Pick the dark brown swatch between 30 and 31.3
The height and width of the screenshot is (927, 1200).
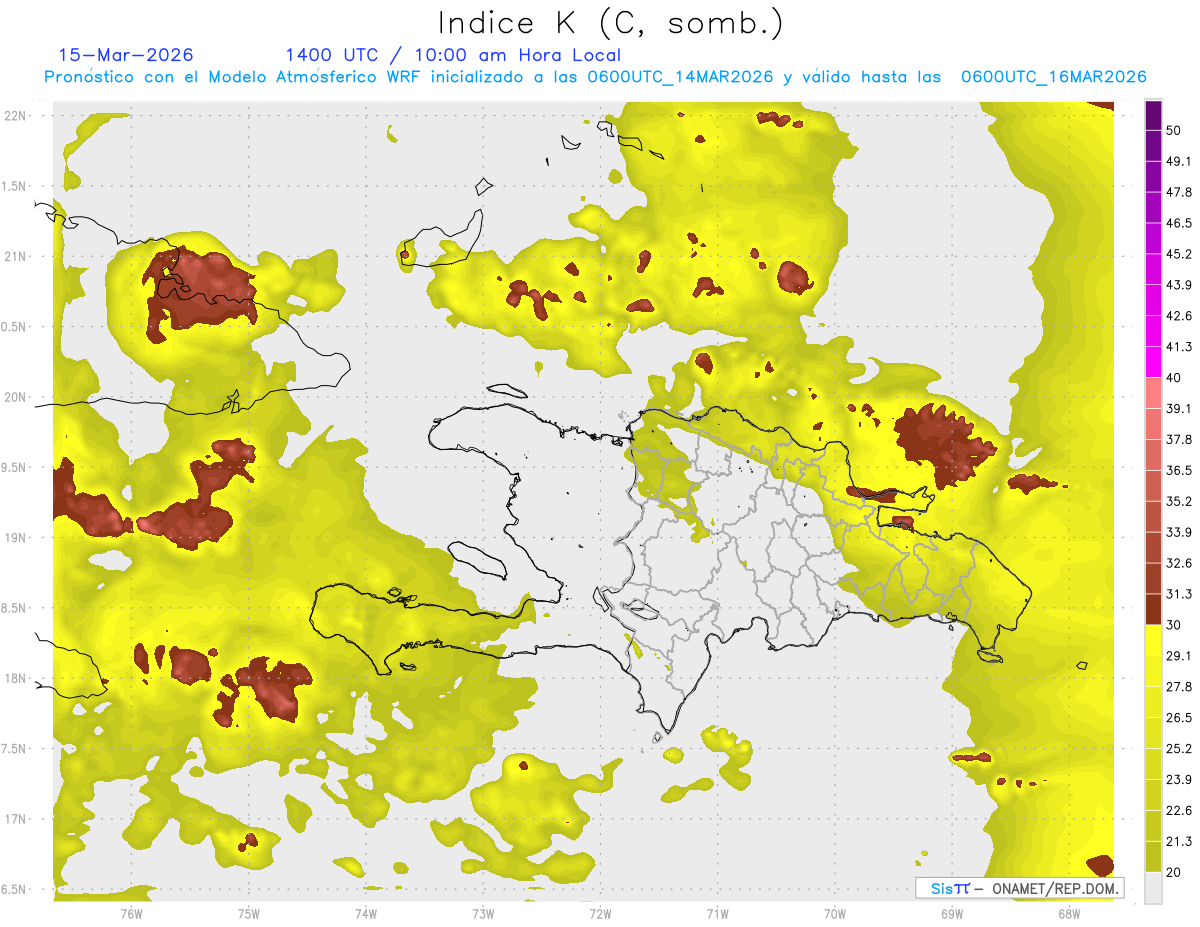click(1153, 609)
